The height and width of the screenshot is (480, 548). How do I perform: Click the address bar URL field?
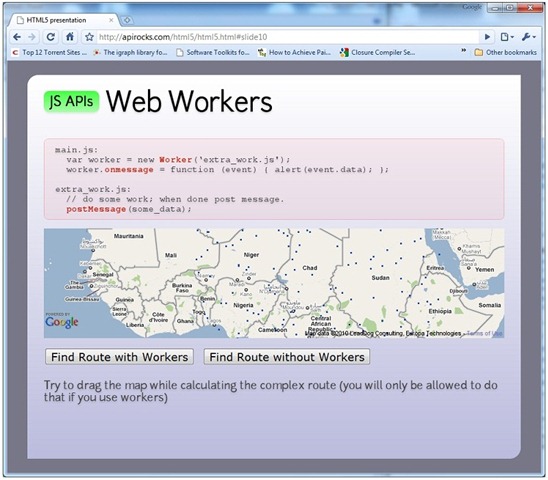point(287,37)
